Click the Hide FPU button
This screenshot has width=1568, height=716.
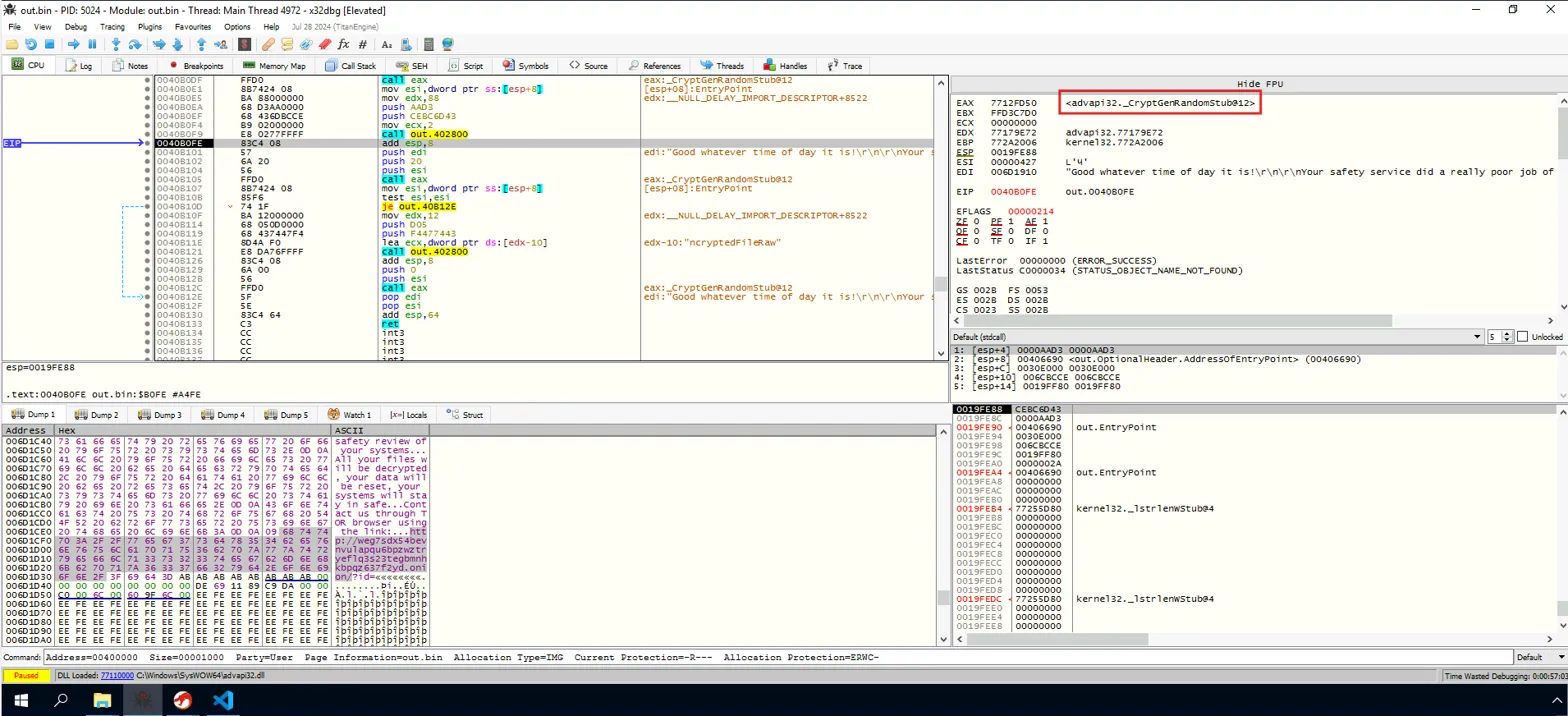coord(1258,84)
